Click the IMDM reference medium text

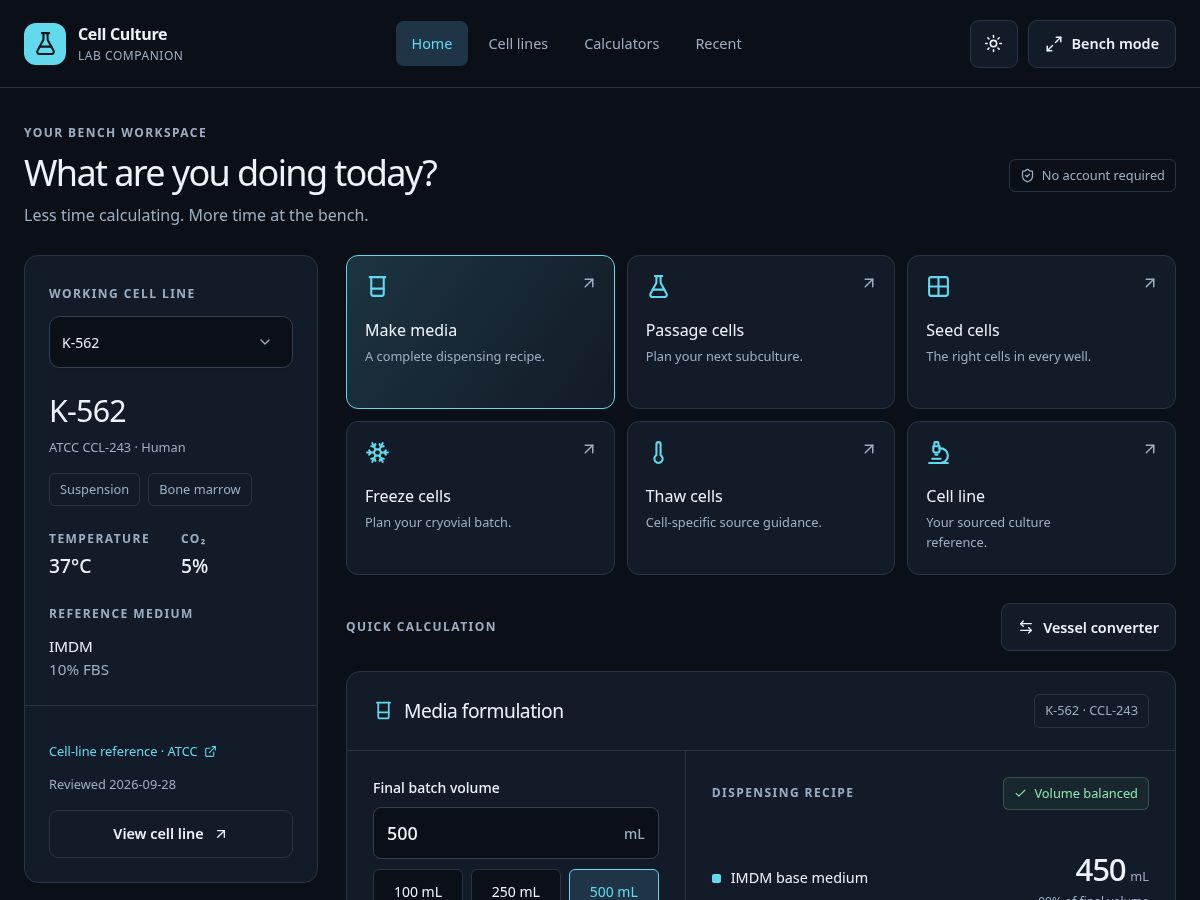[71, 647]
